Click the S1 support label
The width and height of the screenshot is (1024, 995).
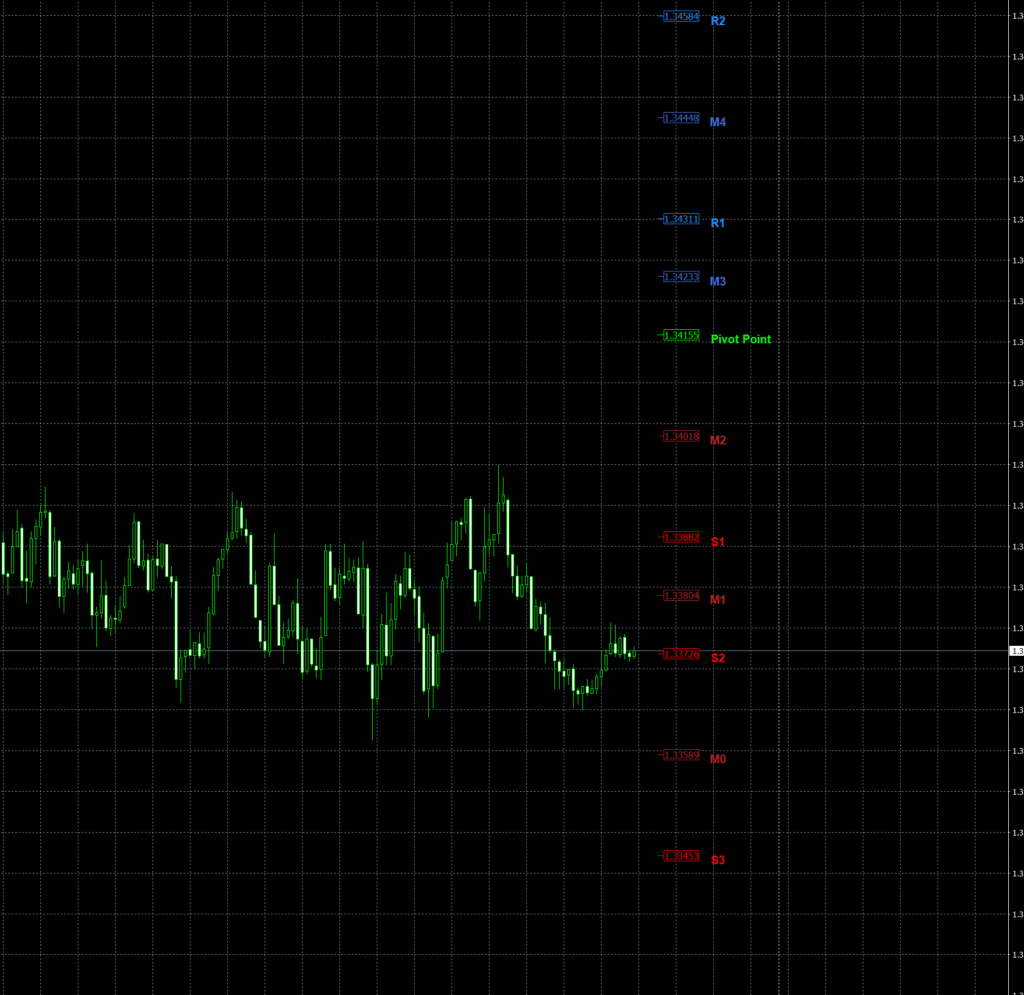[x=716, y=542]
